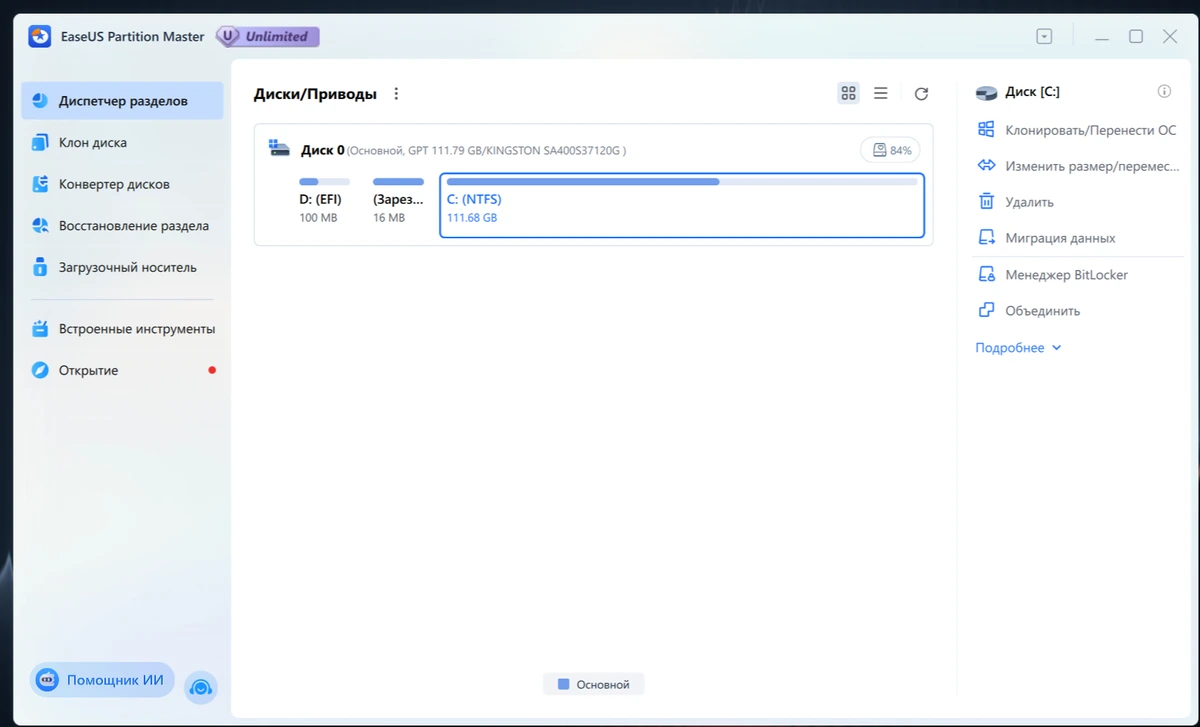
Task: Click the 100 MB size label
Action: click(319, 218)
